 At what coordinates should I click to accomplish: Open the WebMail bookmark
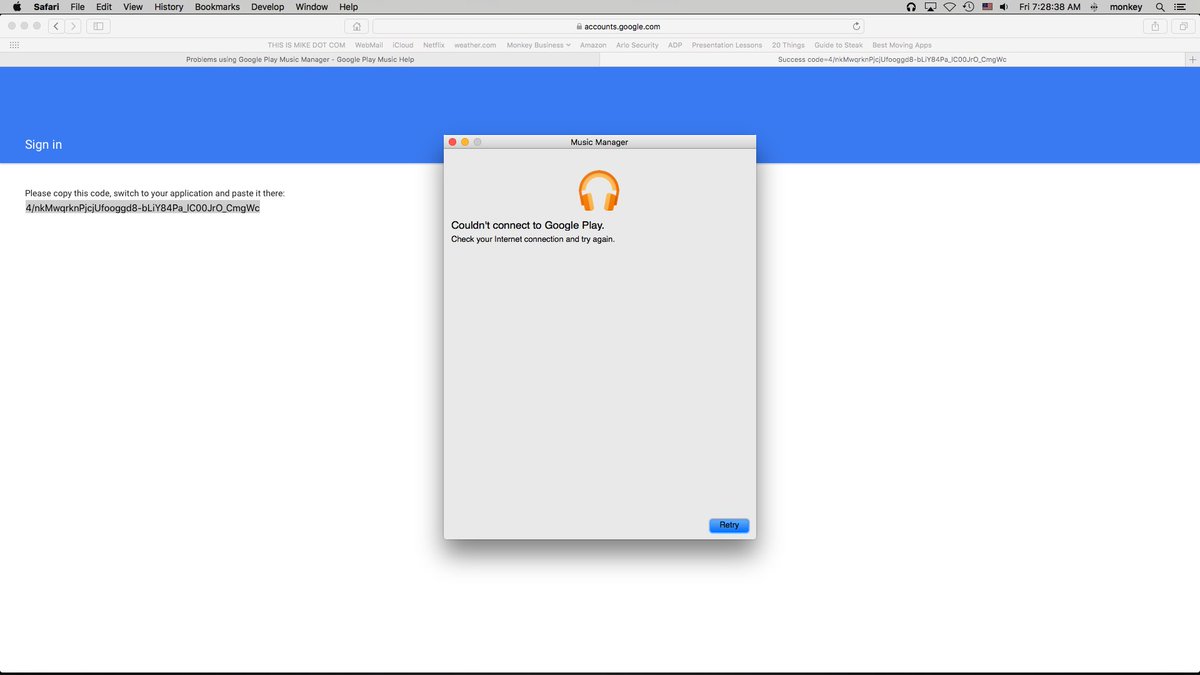tap(369, 45)
